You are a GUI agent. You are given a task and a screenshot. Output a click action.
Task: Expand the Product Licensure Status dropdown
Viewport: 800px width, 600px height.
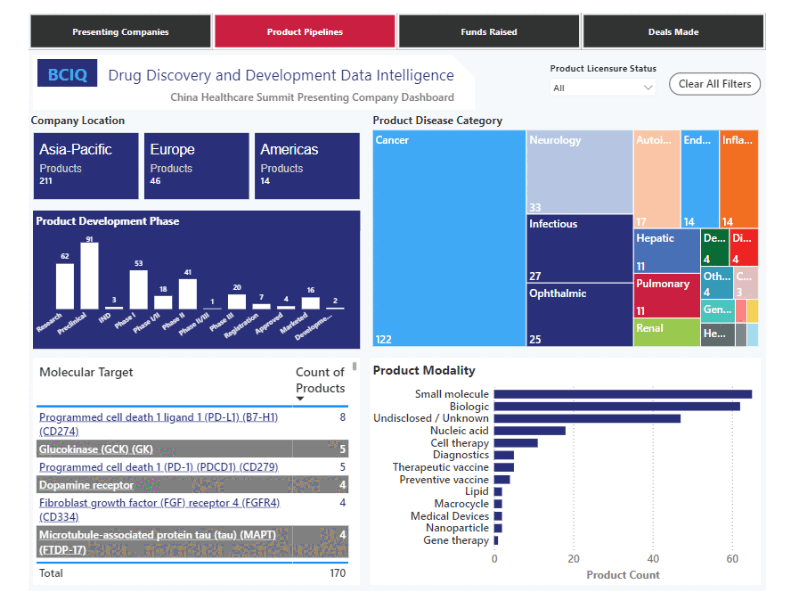[x=603, y=88]
